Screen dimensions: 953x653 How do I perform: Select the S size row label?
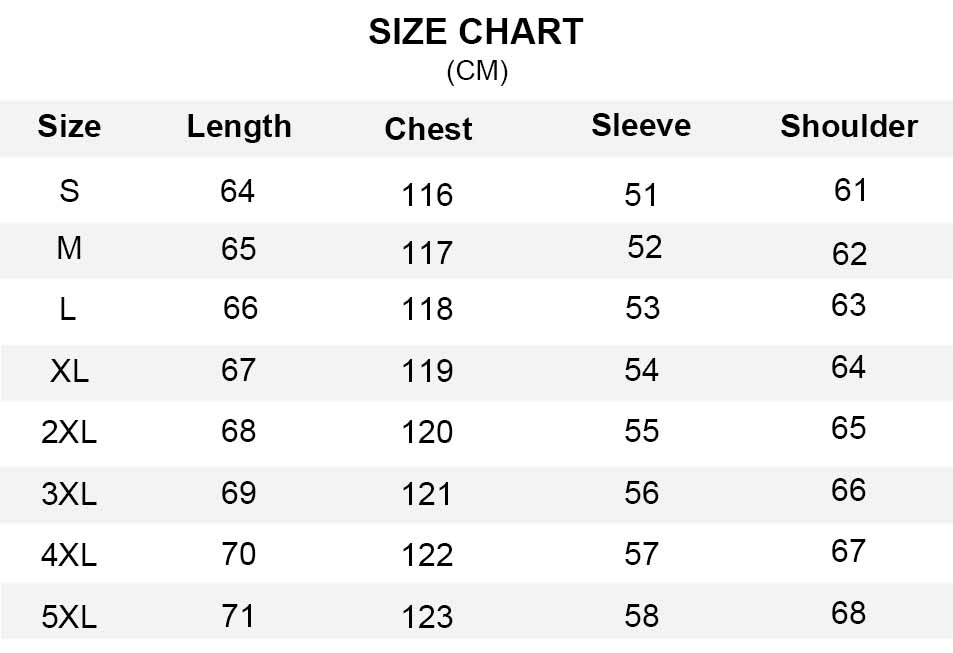pyautogui.click(x=69, y=190)
